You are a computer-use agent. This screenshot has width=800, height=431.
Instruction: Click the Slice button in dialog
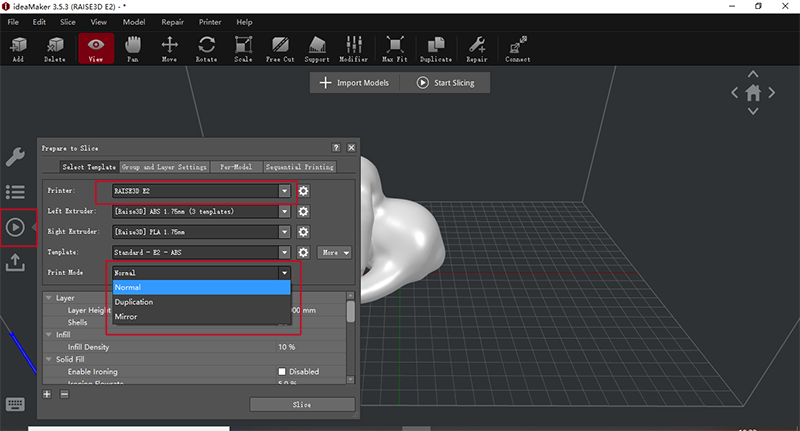302,404
